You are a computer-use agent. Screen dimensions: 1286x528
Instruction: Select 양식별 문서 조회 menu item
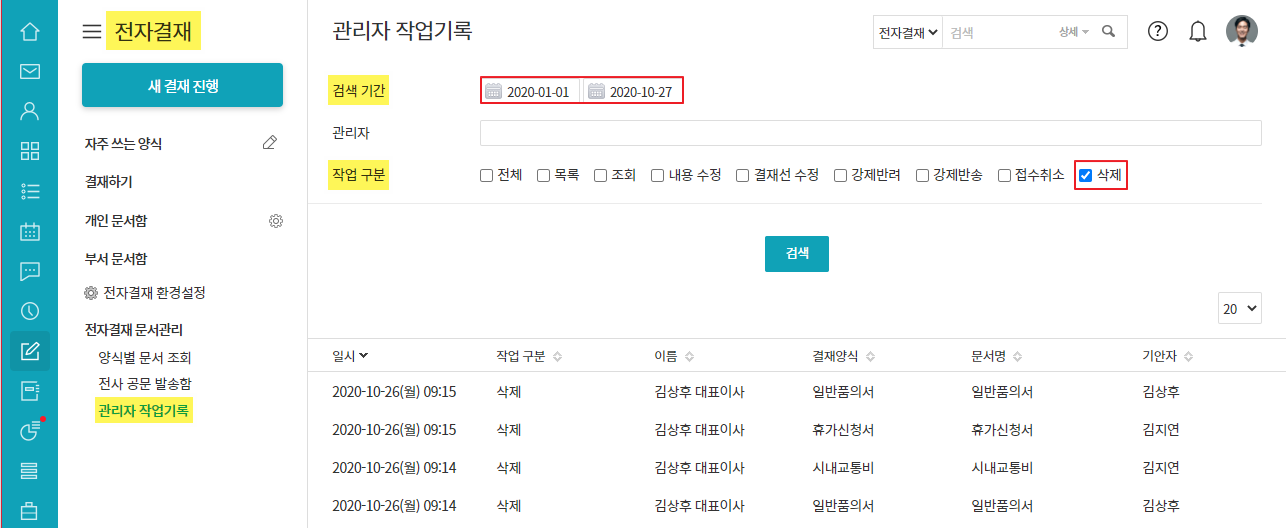click(x=144, y=357)
